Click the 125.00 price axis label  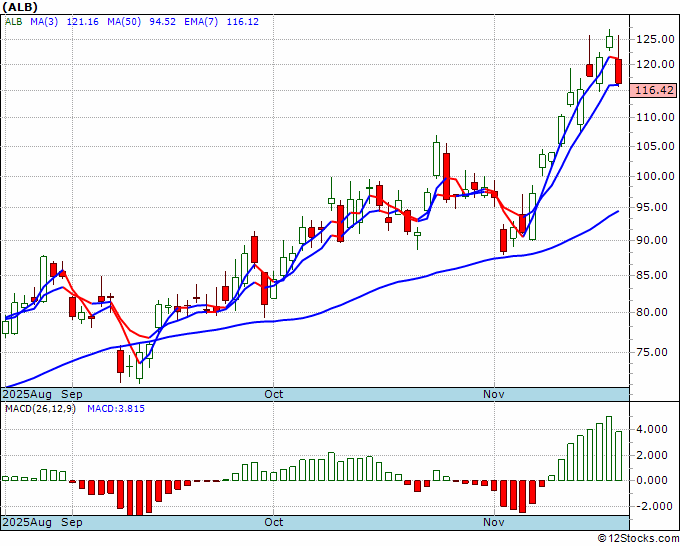(655, 39)
